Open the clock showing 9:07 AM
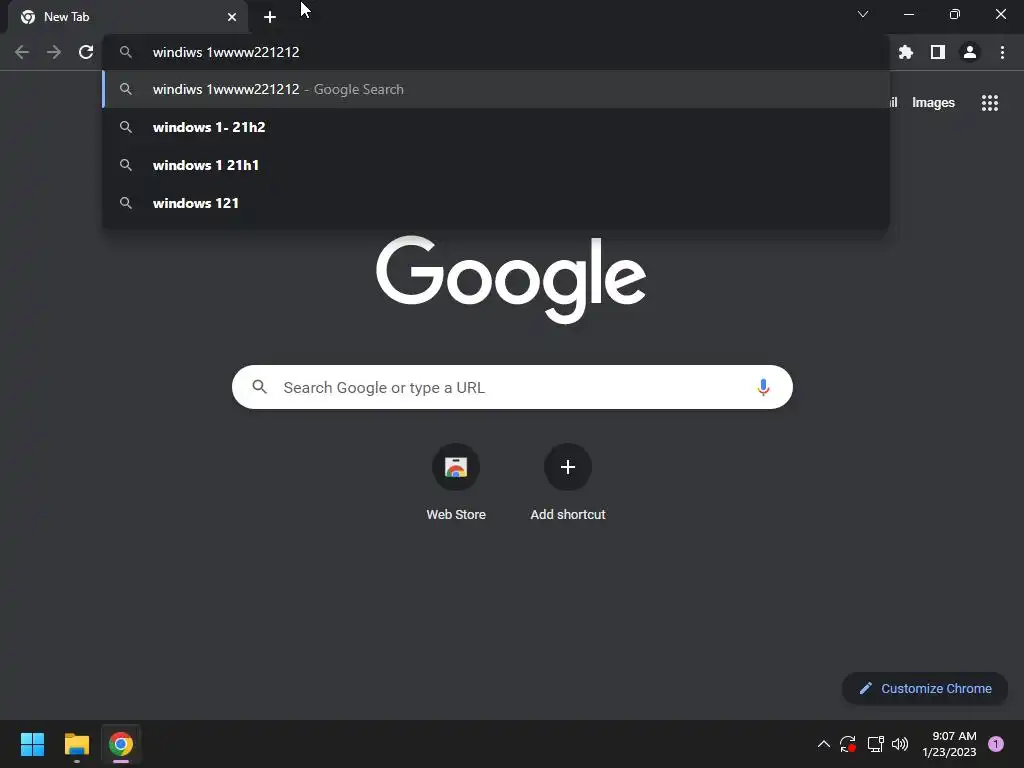Screen dimensions: 1024x768 pos(949,744)
